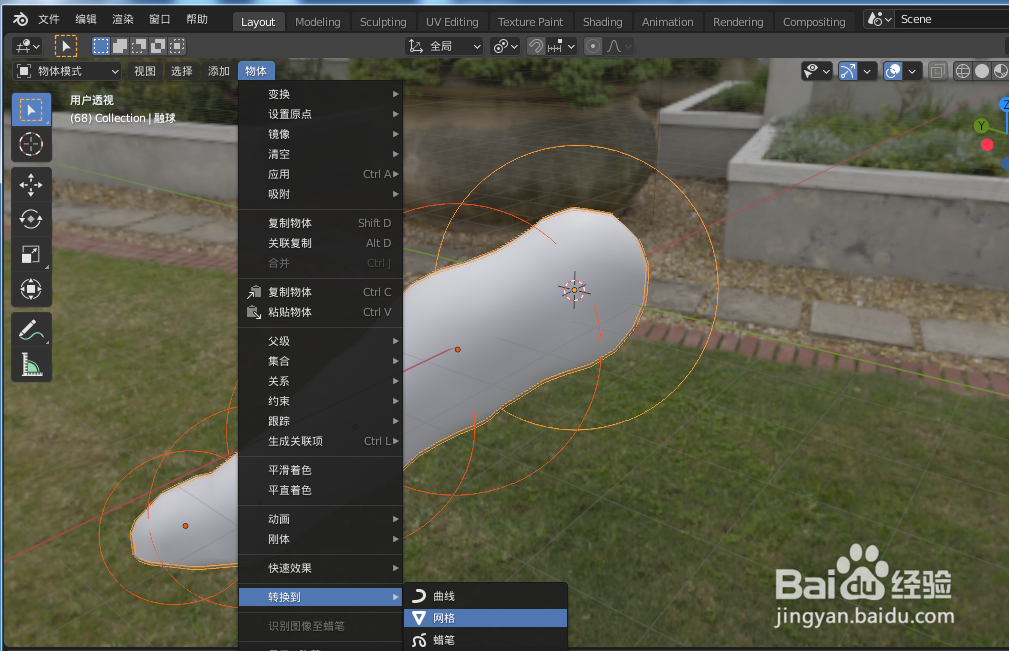1009x651 pixels.
Task: Click the snapping magnet icon
Action: [x=536, y=45]
